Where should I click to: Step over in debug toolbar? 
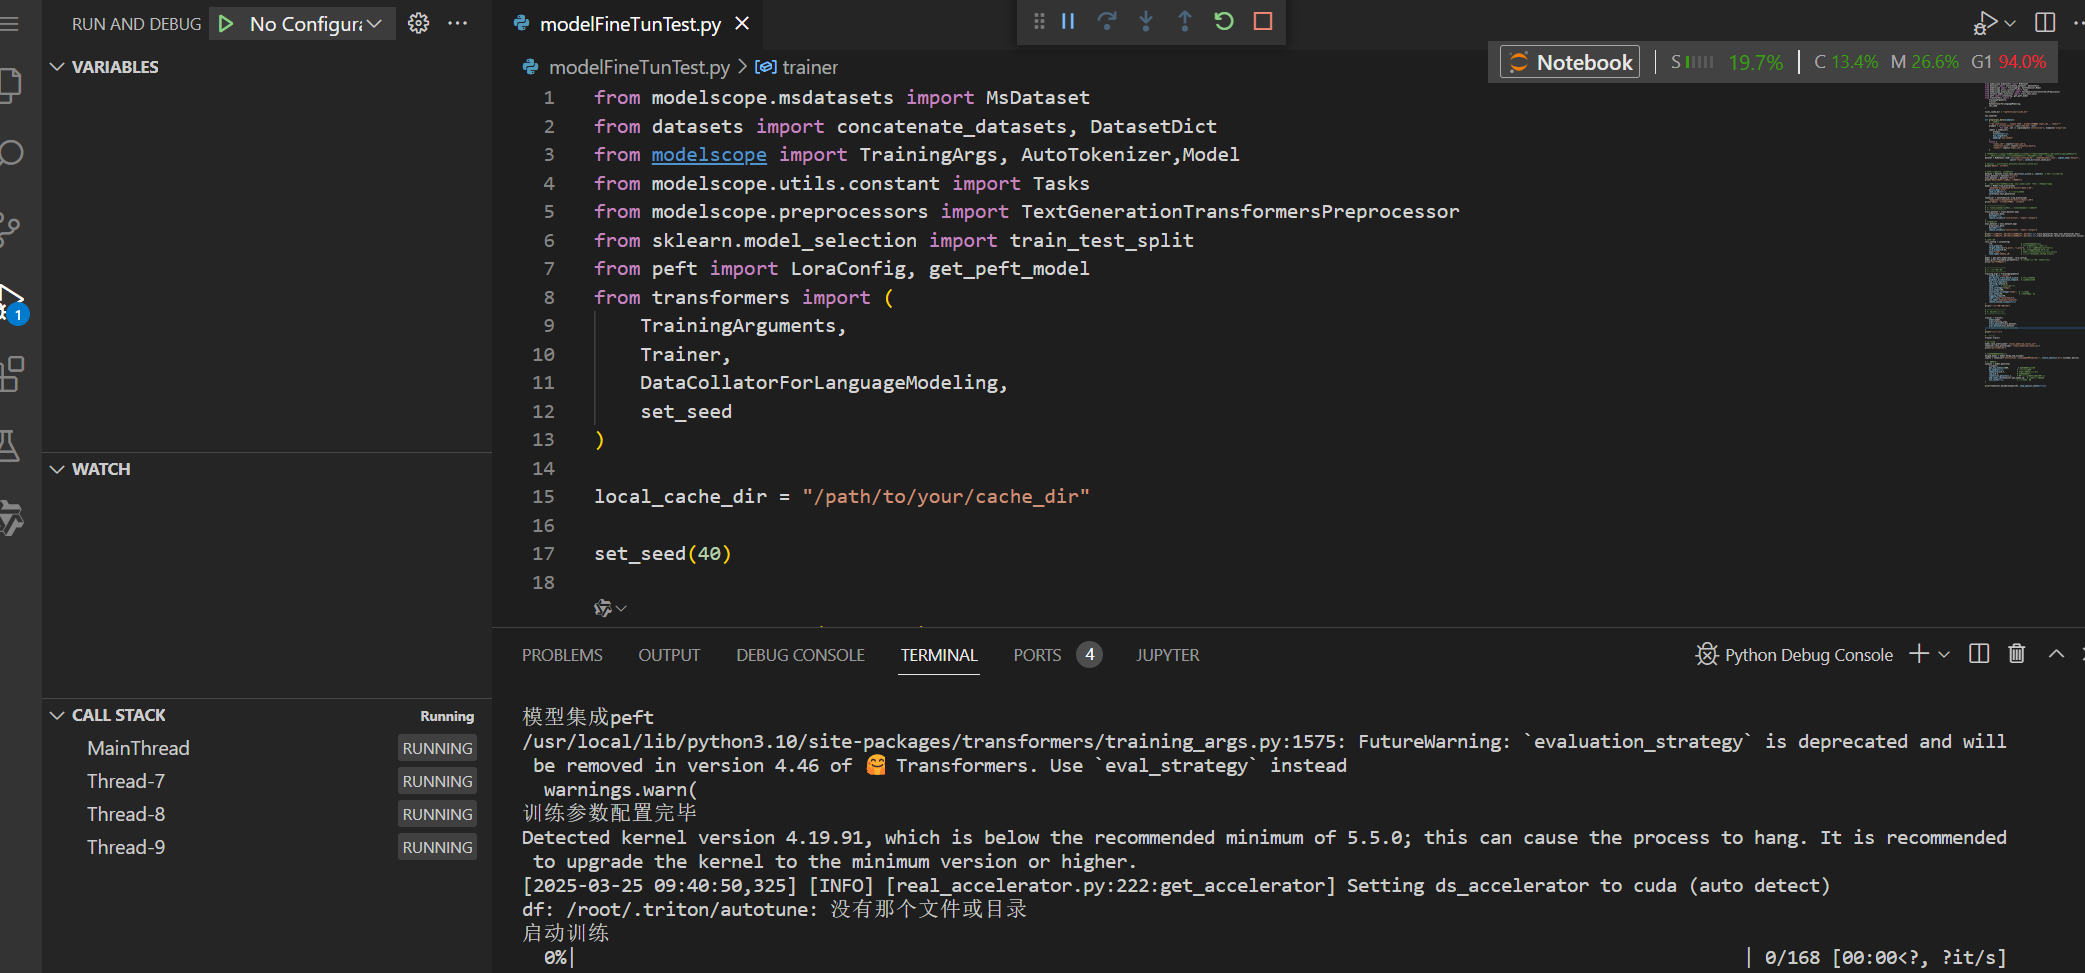(x=1107, y=21)
